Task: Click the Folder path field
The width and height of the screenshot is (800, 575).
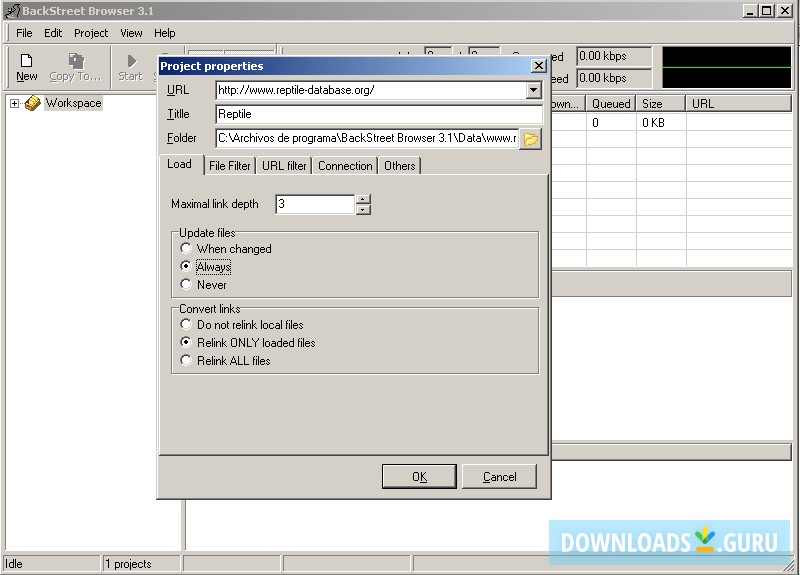Action: pyautogui.click(x=367, y=138)
